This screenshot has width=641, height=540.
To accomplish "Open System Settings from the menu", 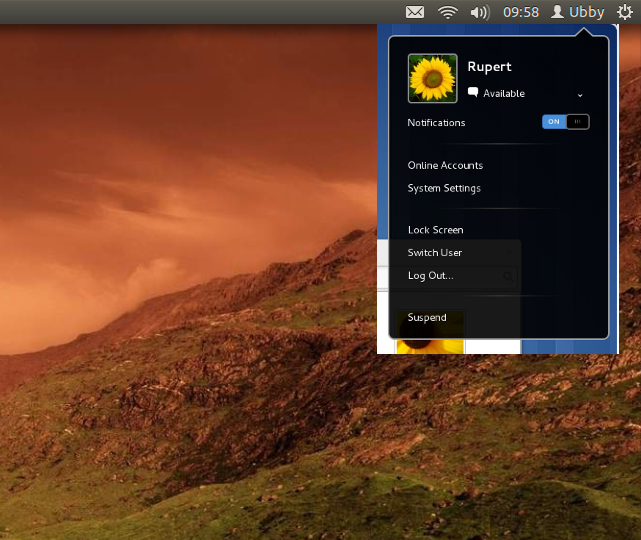I will (444, 188).
